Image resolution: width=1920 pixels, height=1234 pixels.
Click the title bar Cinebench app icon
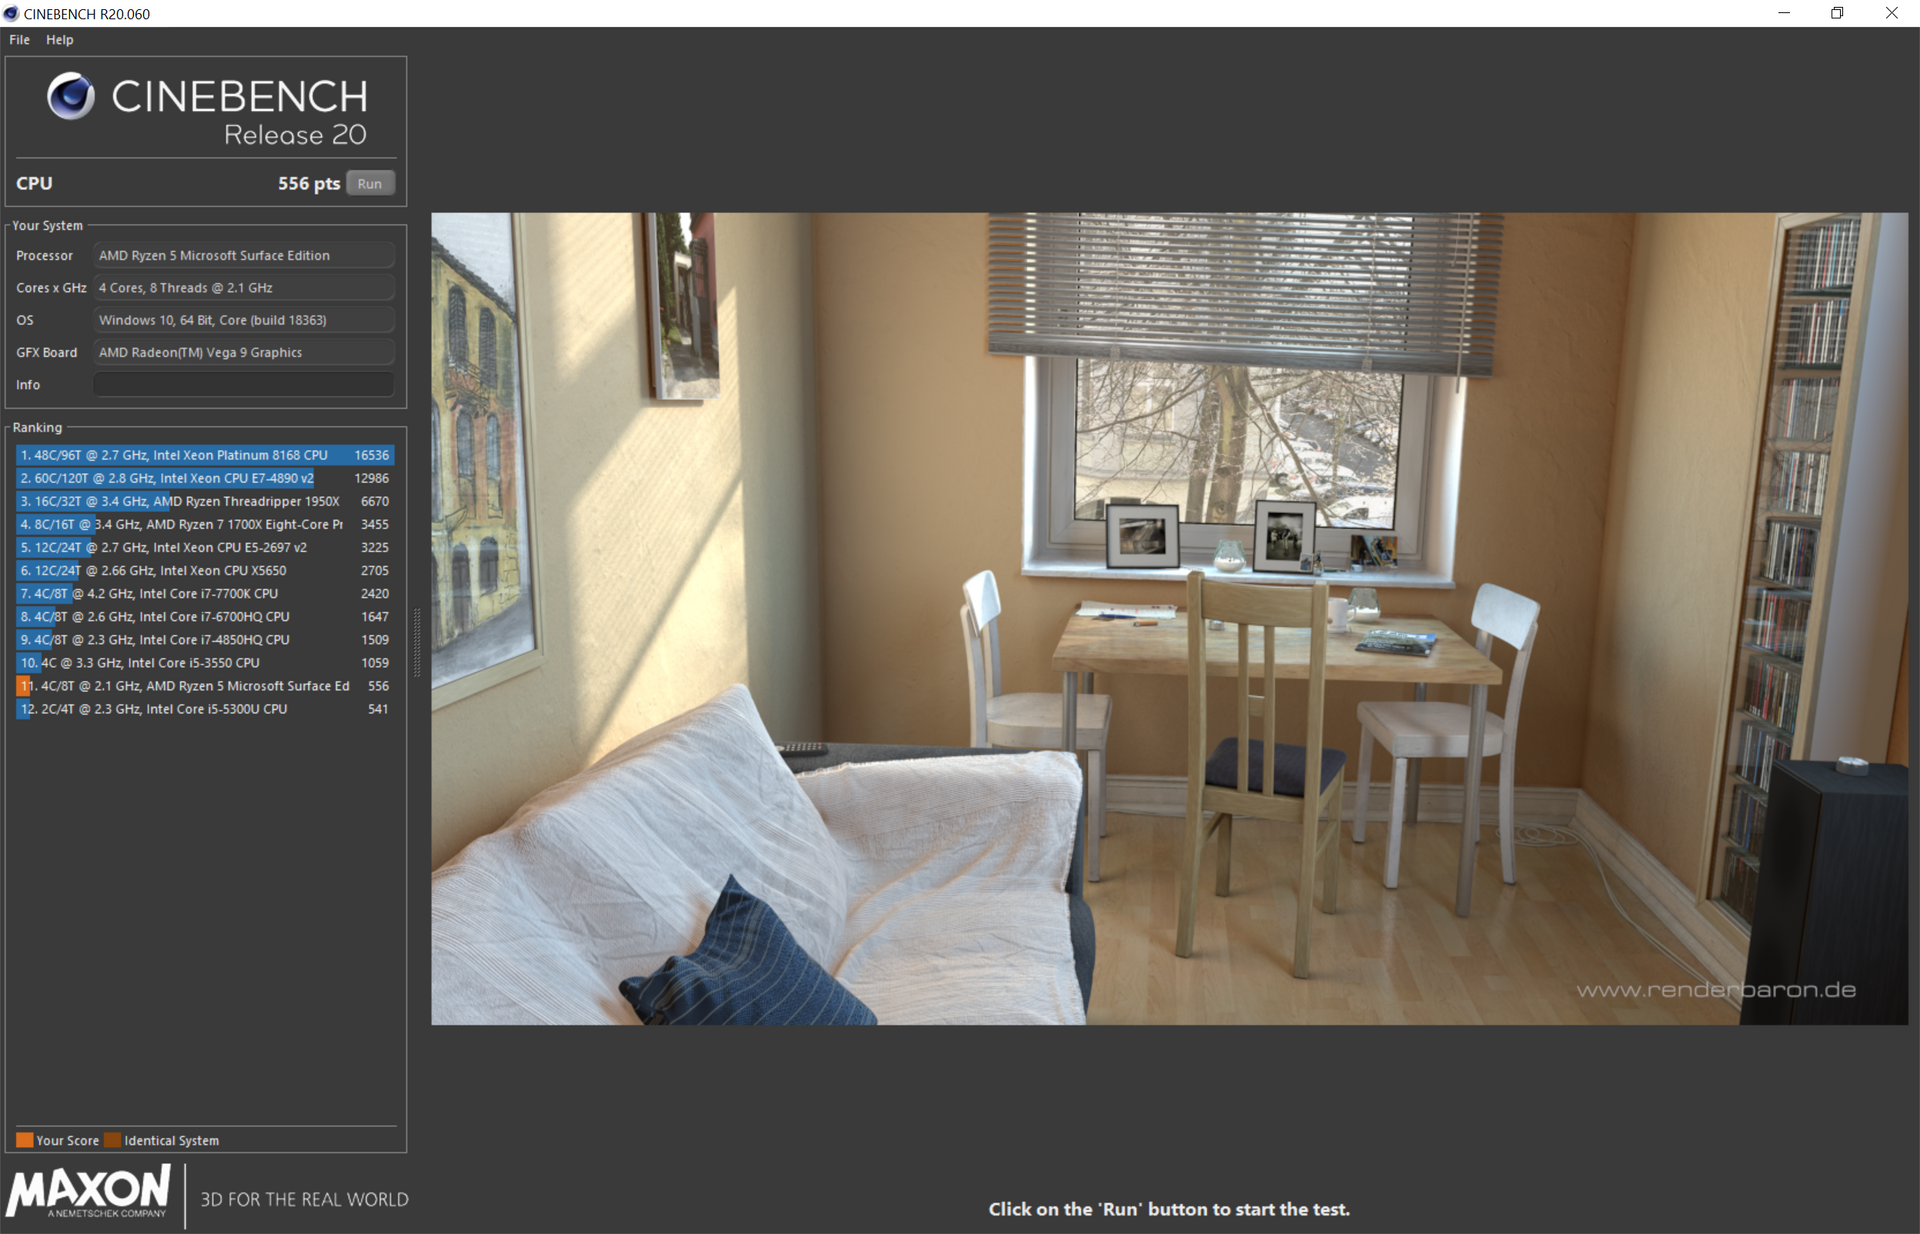click(x=11, y=13)
